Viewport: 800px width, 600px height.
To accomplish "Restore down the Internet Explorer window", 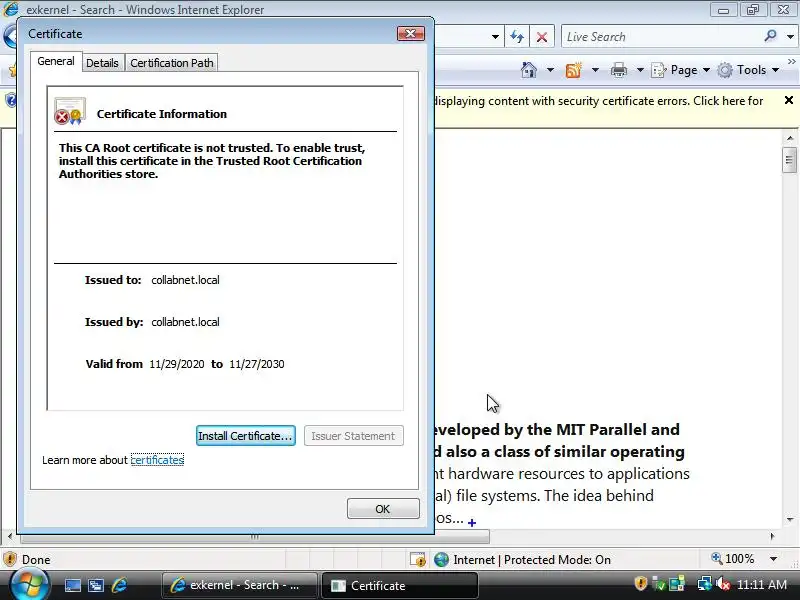I will coord(753,10).
